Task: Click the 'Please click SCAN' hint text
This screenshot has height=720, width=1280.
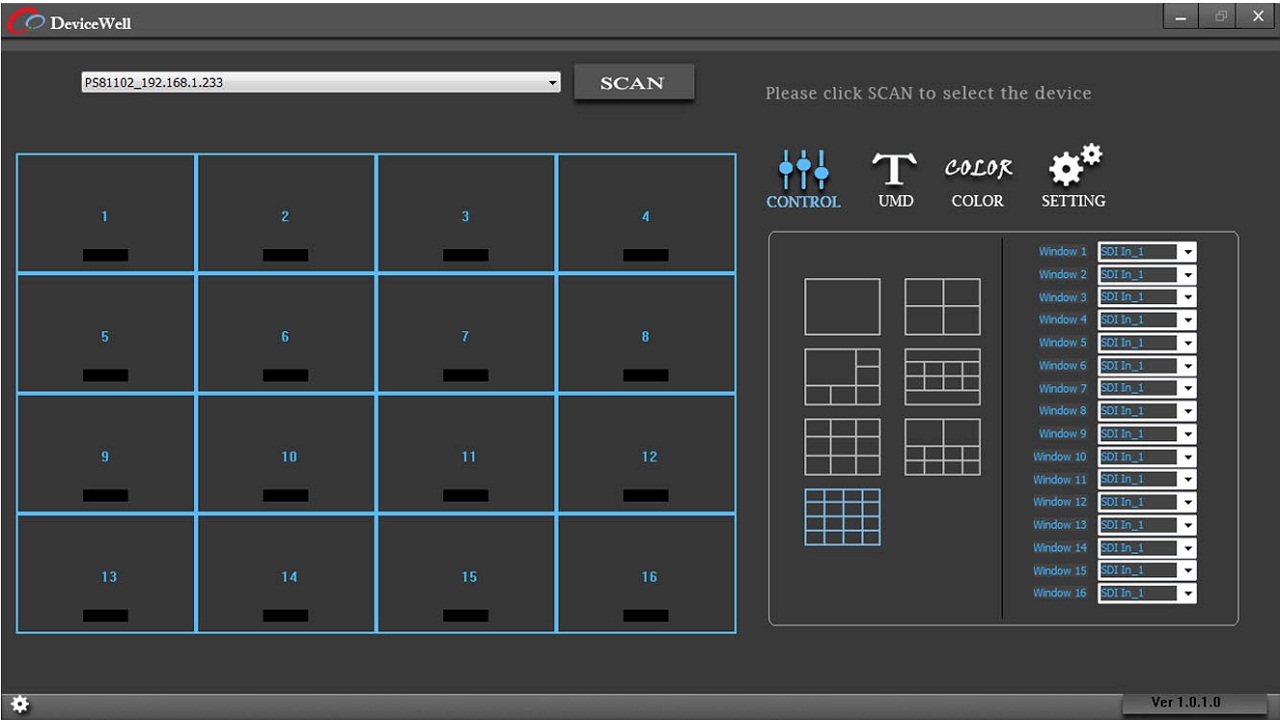Action: click(x=928, y=93)
